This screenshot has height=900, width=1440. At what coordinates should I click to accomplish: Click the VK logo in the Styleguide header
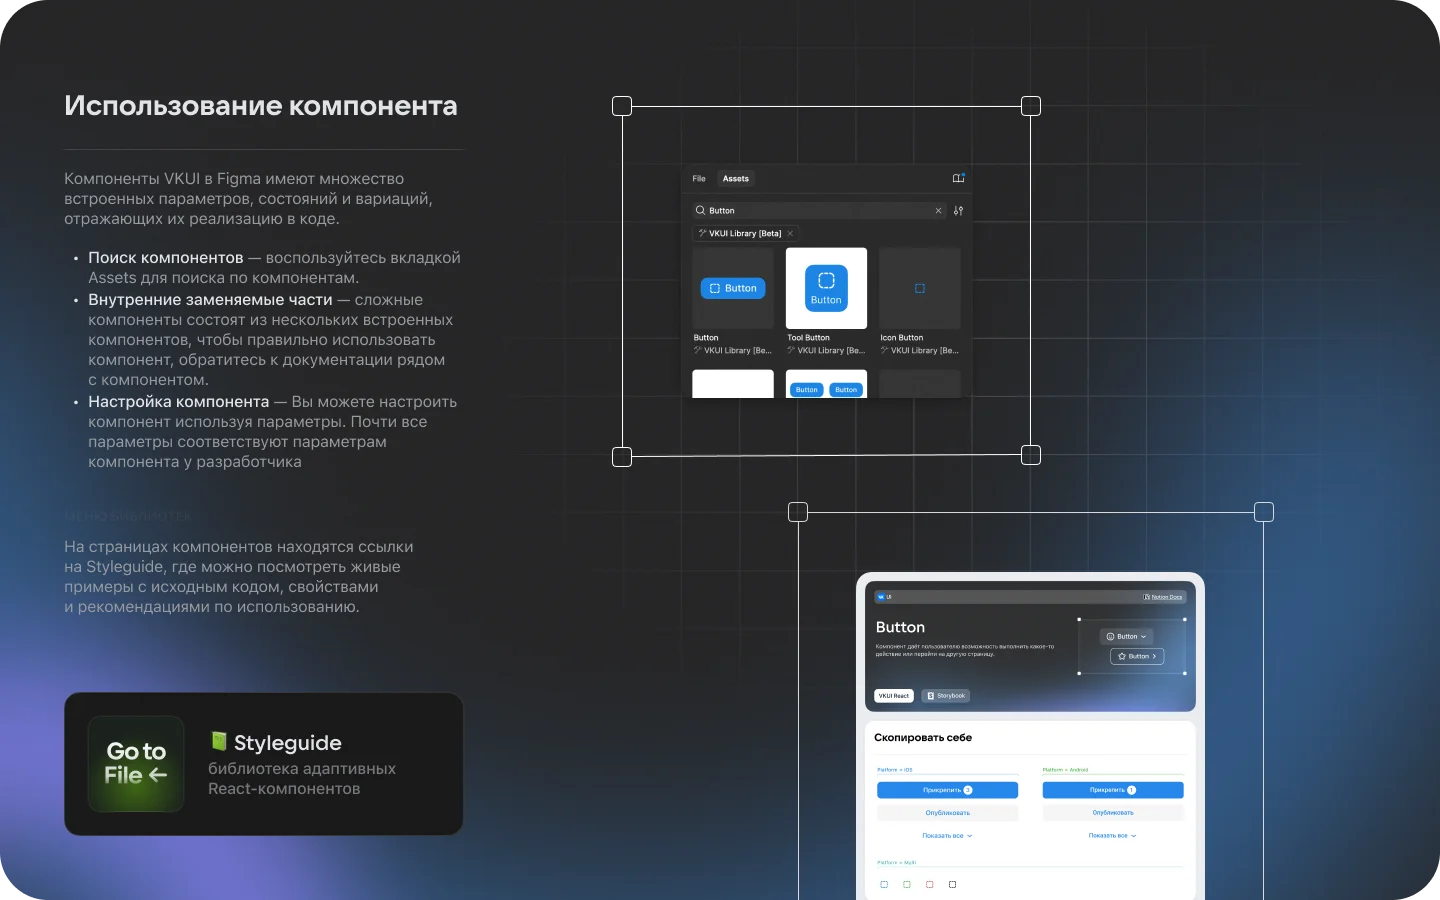[x=880, y=596]
